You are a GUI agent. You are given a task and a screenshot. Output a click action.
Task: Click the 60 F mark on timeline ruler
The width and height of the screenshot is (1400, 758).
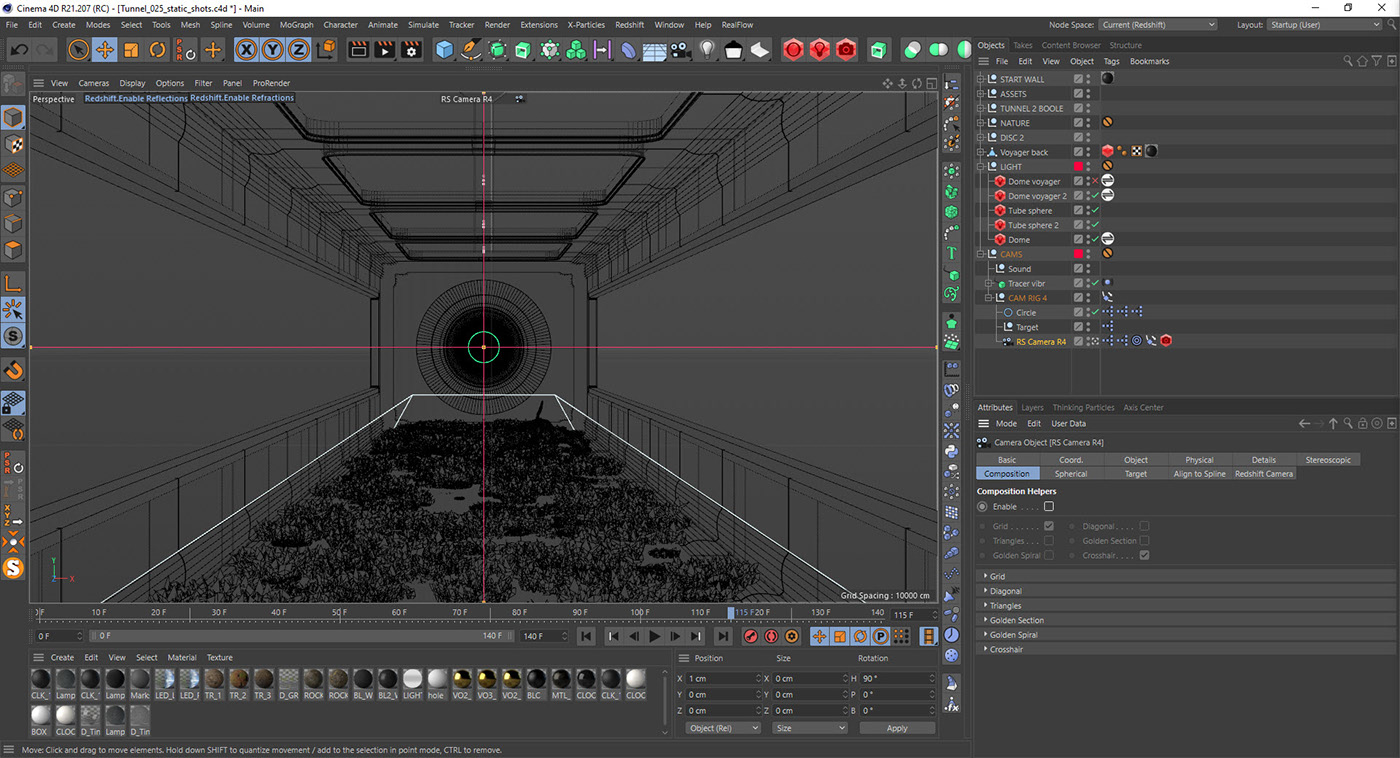click(399, 612)
